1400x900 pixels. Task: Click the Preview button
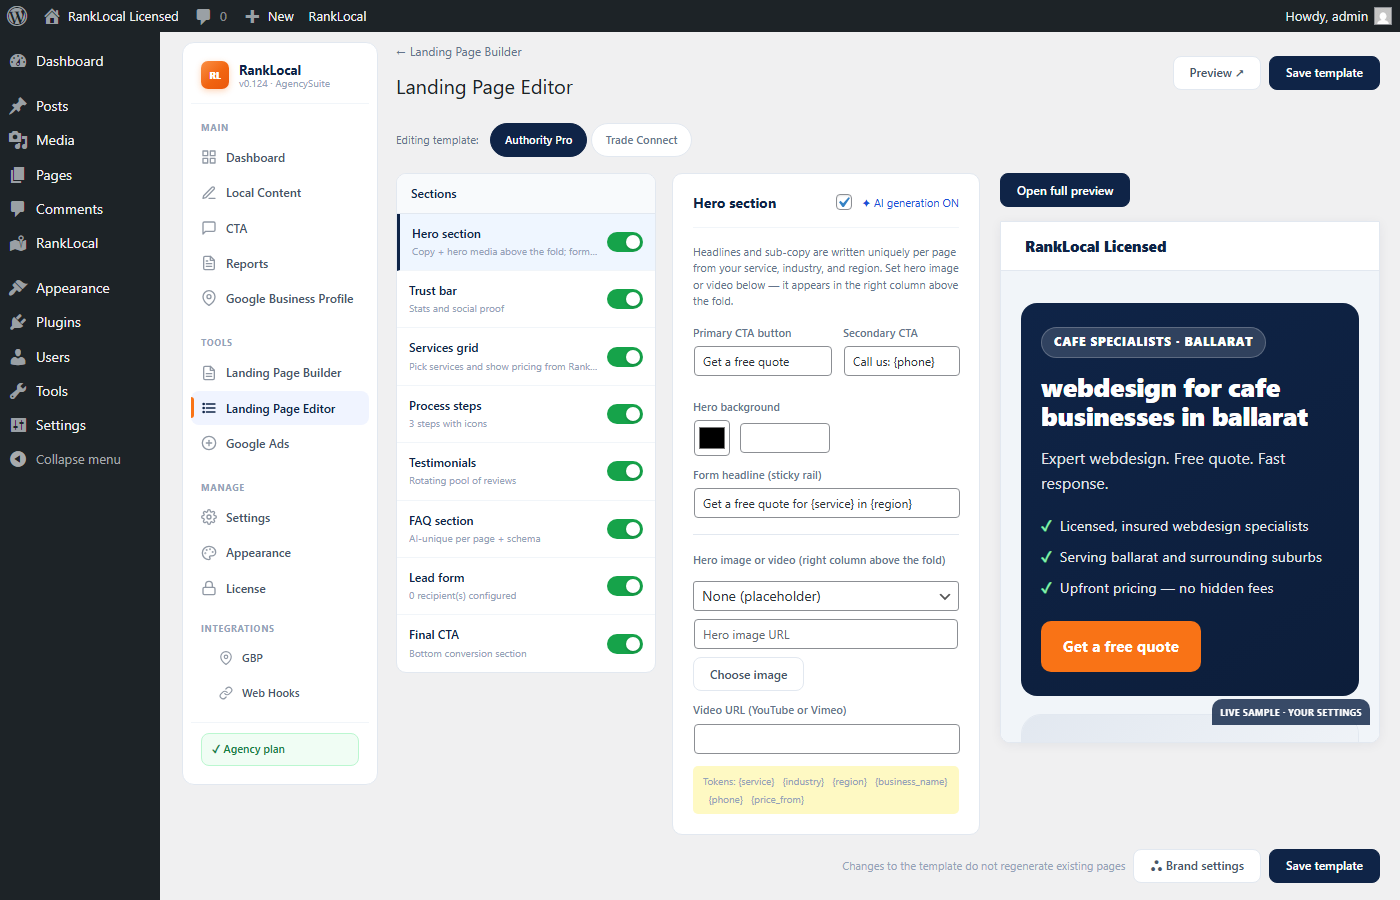[1217, 73]
